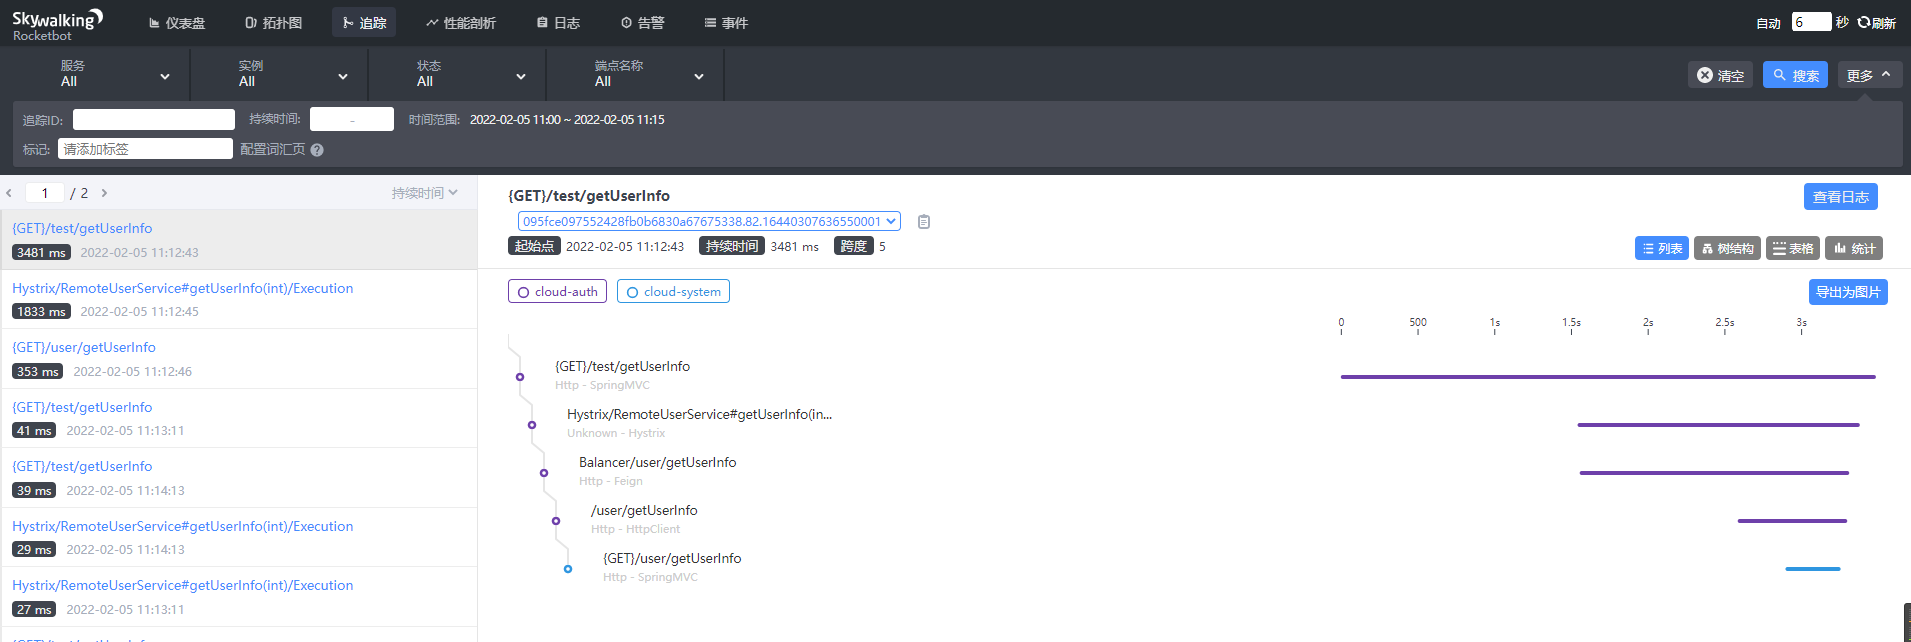The height and width of the screenshot is (642, 1911).
Task: Open the 事件 events tab
Action: (726, 22)
